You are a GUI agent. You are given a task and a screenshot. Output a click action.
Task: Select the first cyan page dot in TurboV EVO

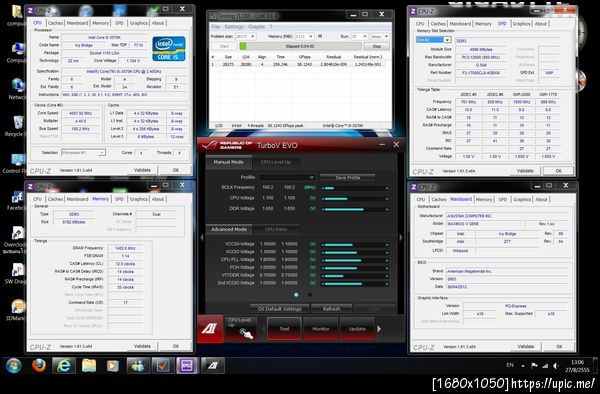296,295
